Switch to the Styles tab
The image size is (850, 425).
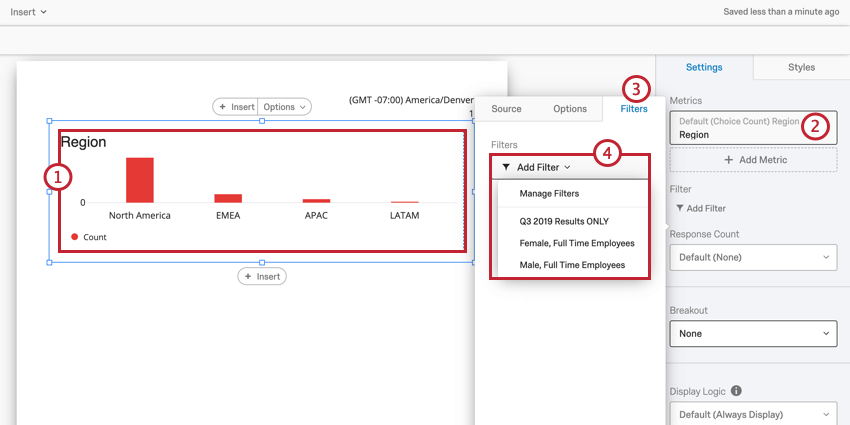pyautogui.click(x=801, y=67)
